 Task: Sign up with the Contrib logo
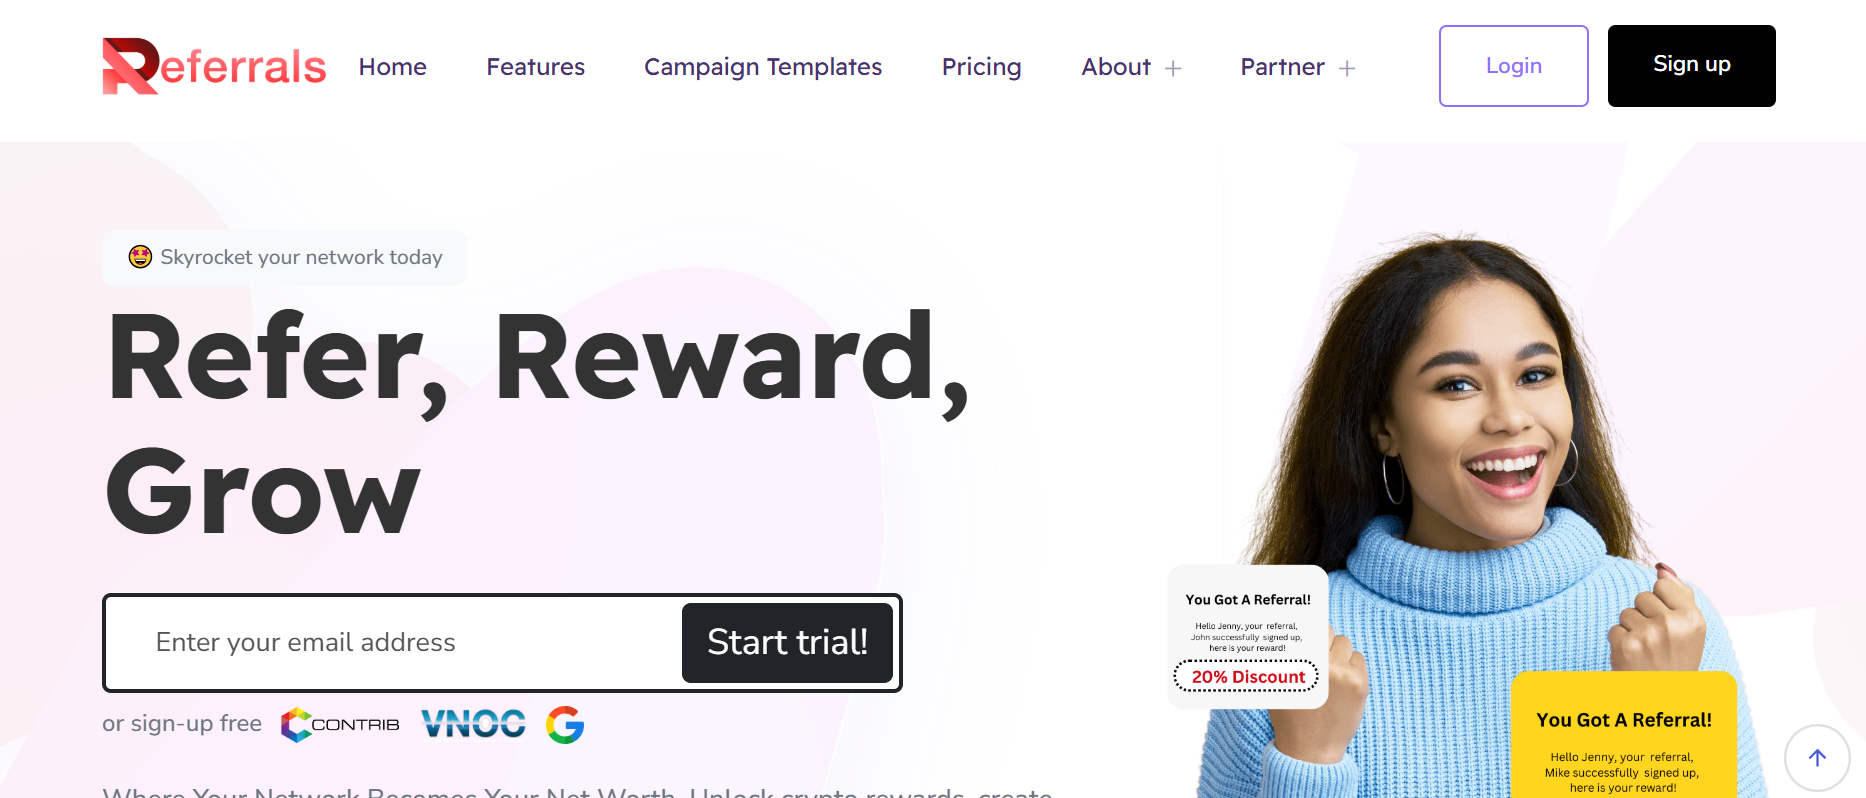(x=340, y=725)
